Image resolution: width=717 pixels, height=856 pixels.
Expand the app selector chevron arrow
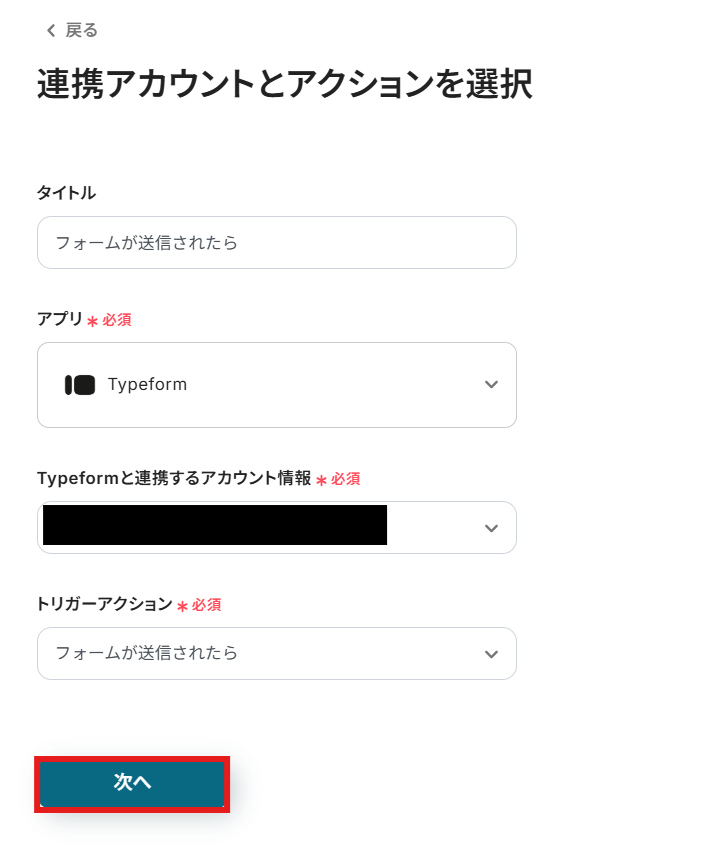491,385
